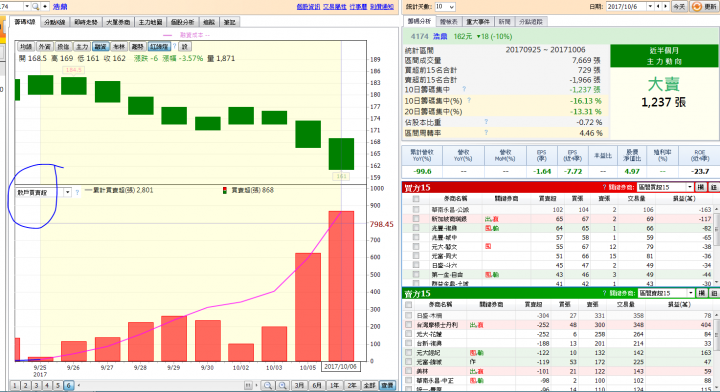This screenshot has width=720, height=392.
Task: Switch to the 主力地圖 tab
Action: pos(150,22)
